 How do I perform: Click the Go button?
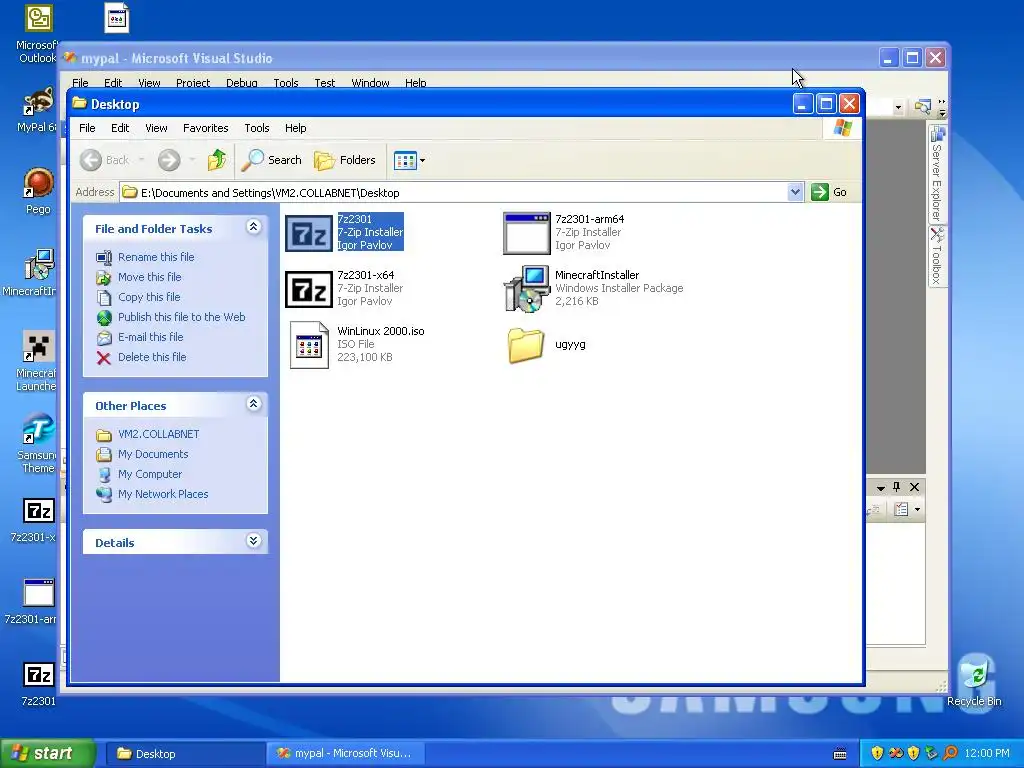coord(829,192)
